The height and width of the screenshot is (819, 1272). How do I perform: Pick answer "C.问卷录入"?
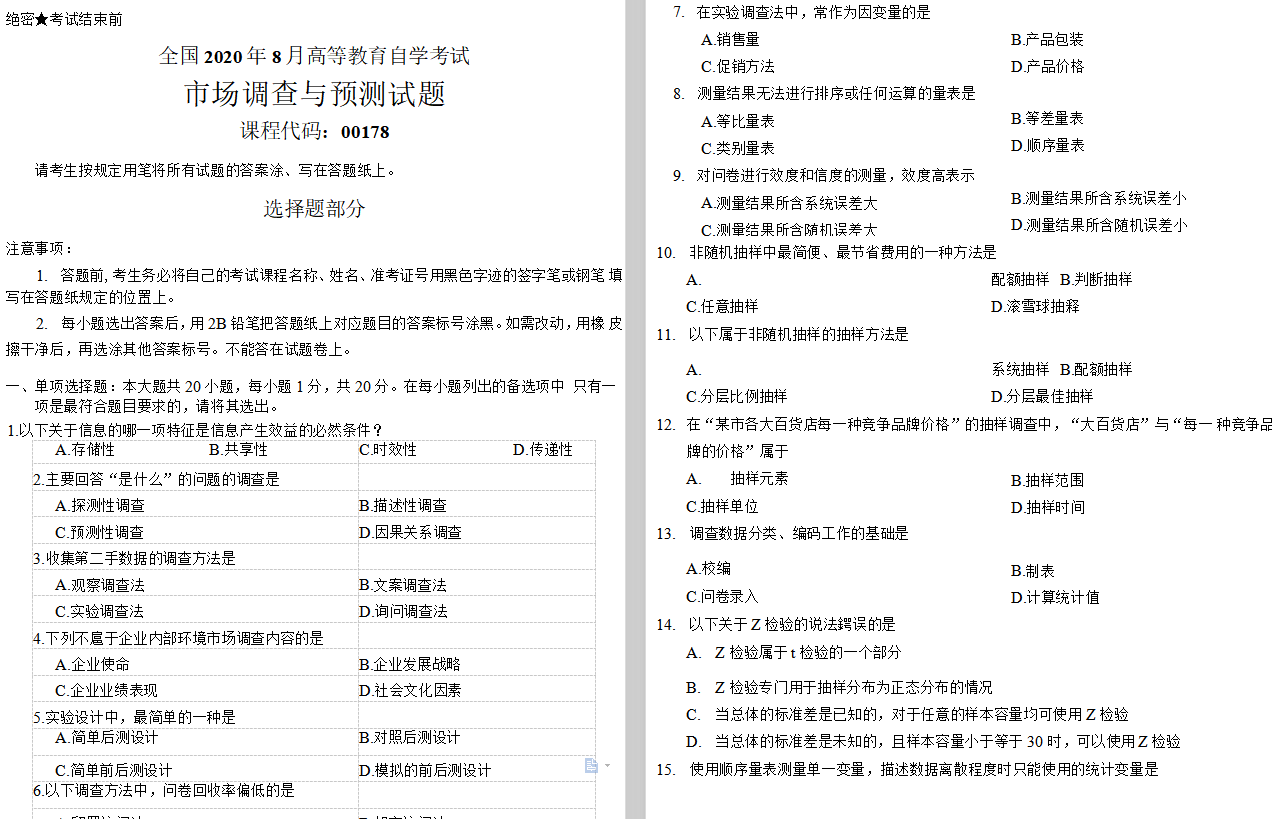tap(722, 597)
